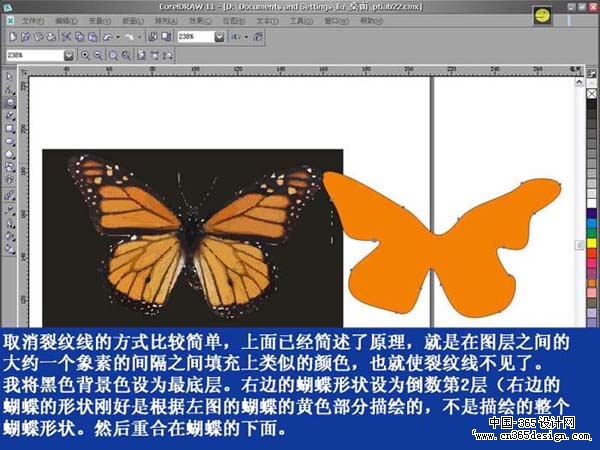Pick the orange swatch in color palette
The height and width of the screenshot is (450, 600).
pyautogui.click(x=592, y=283)
